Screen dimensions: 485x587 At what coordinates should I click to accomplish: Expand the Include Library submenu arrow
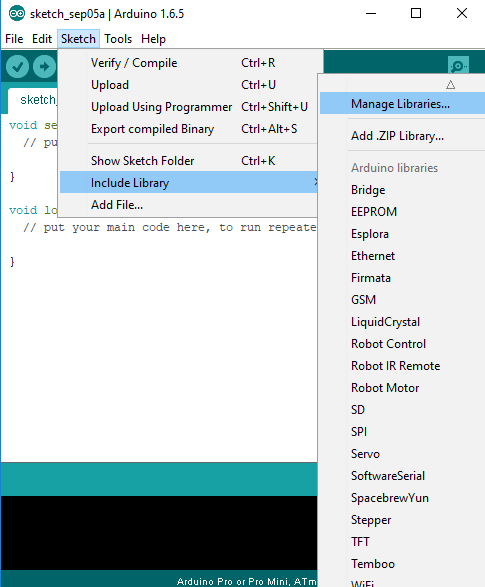[315, 182]
